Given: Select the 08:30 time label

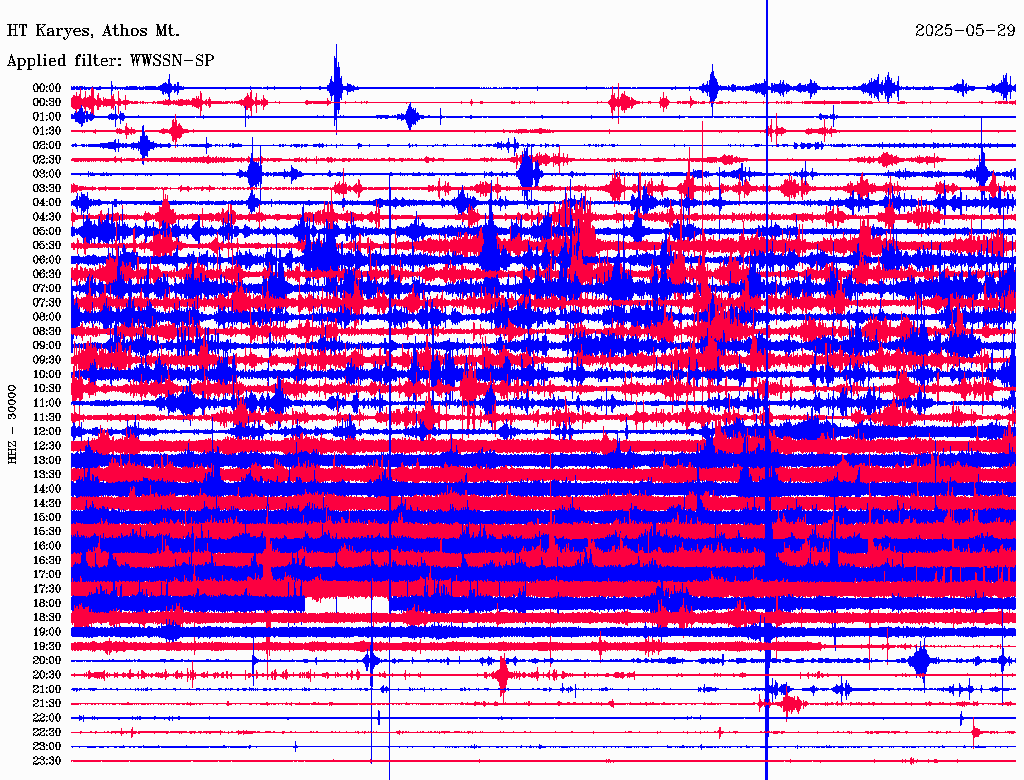Looking at the screenshot, I should tap(47, 332).
